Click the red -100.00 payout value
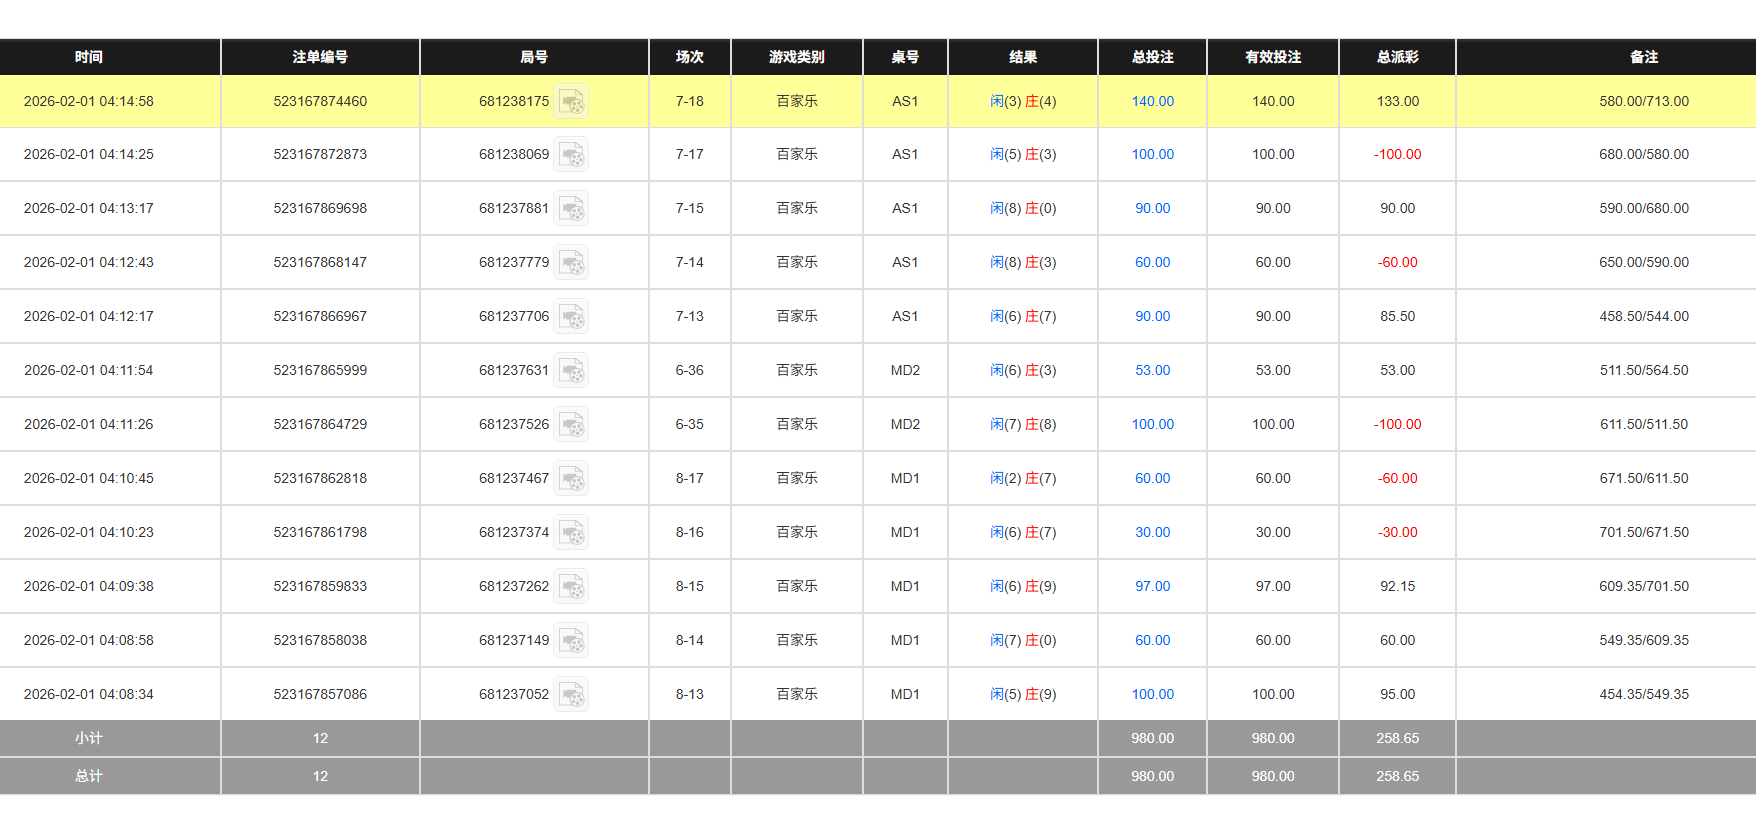The image size is (1756, 817). point(1397,154)
